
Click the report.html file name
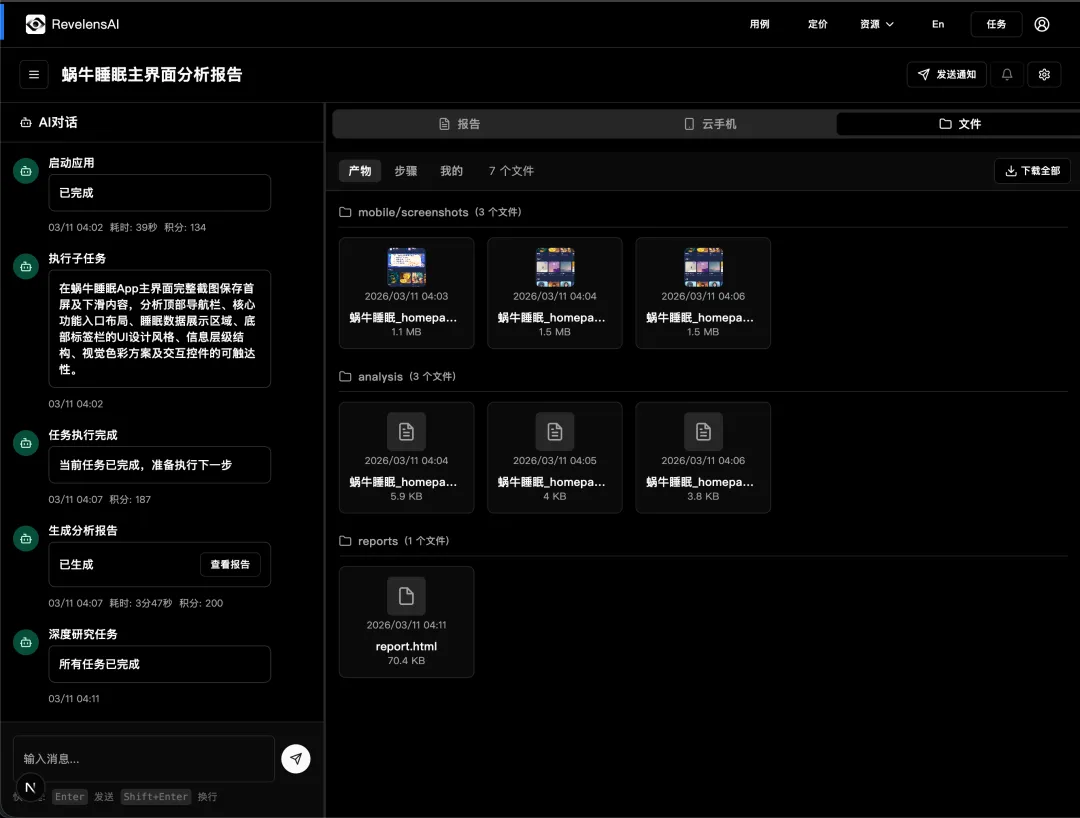(x=406, y=647)
